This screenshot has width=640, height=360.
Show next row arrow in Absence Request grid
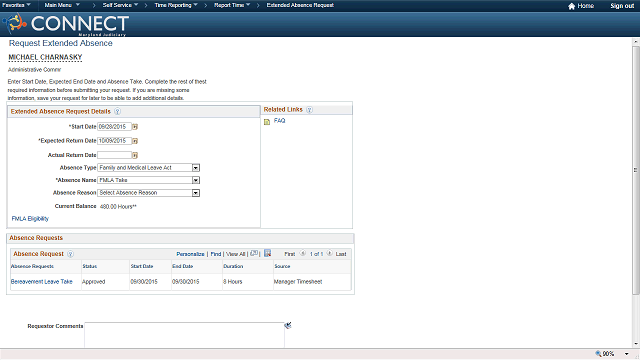[329, 253]
